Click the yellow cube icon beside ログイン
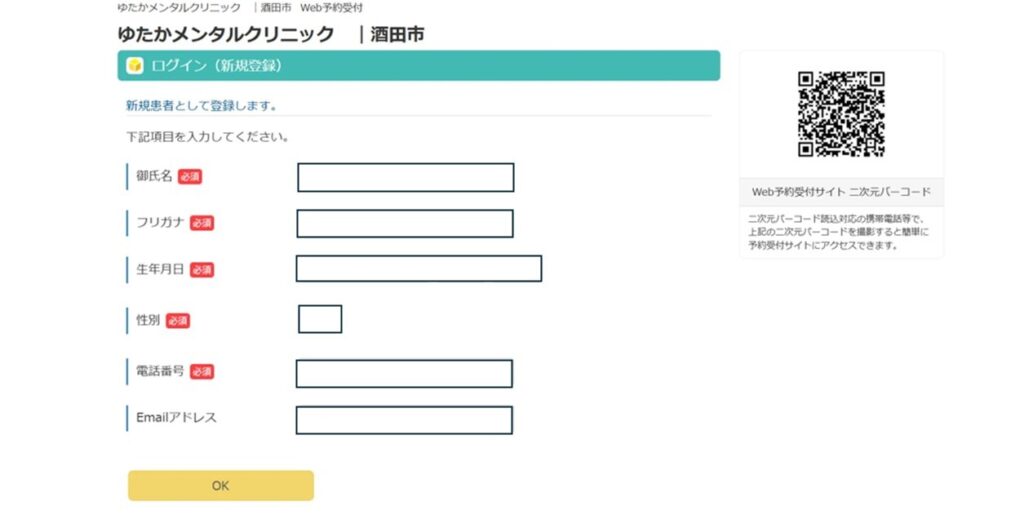Viewport: 1024px width, 515px height. tap(135, 66)
